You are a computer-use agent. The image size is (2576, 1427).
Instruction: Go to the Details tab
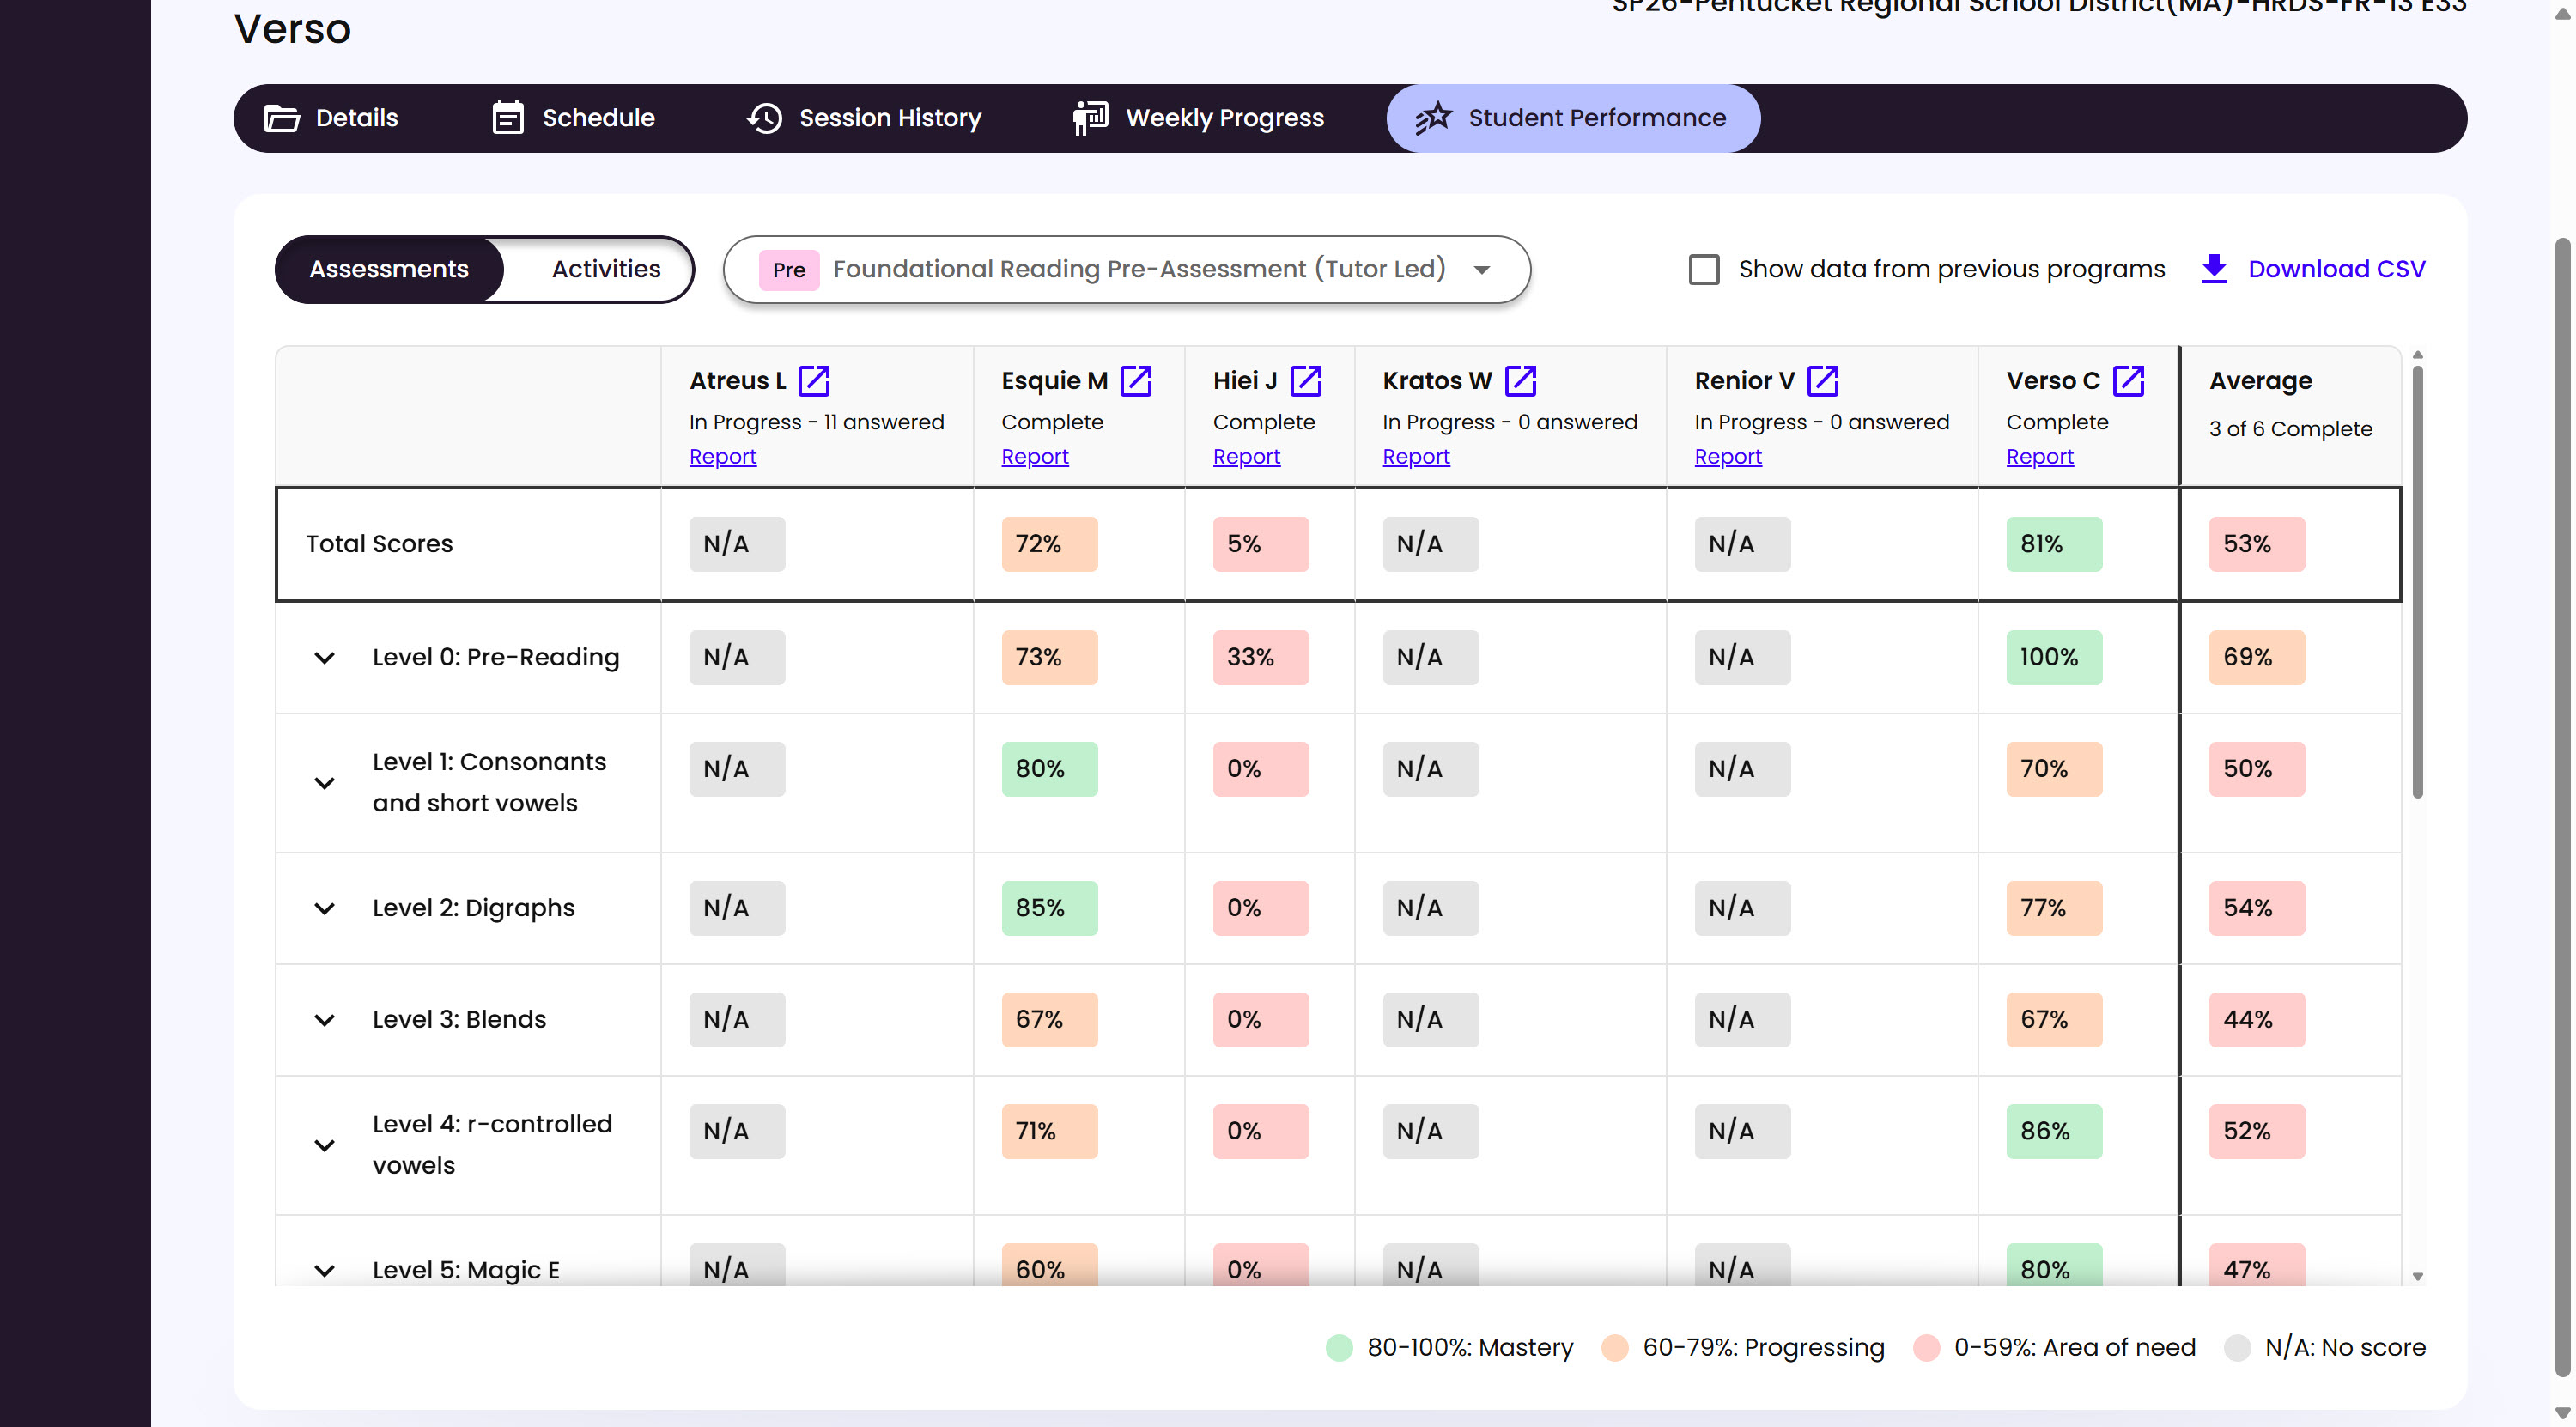pyautogui.click(x=331, y=118)
